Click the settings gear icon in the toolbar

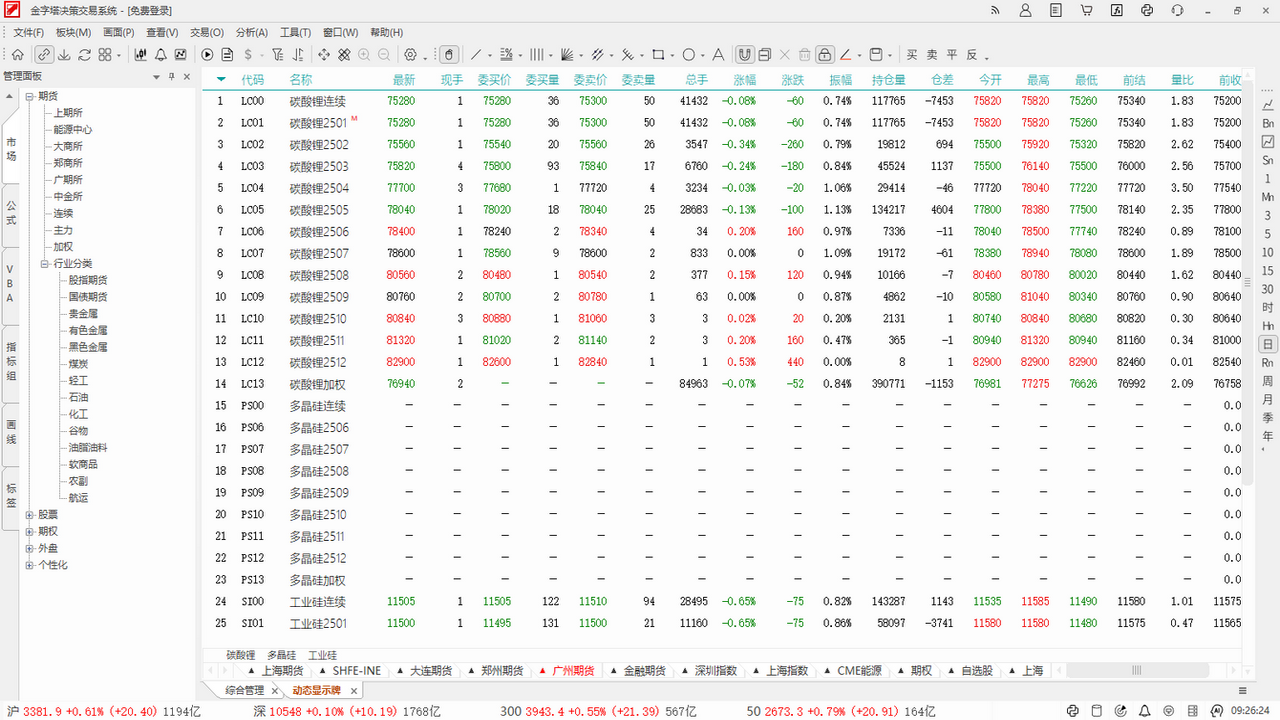(409, 54)
